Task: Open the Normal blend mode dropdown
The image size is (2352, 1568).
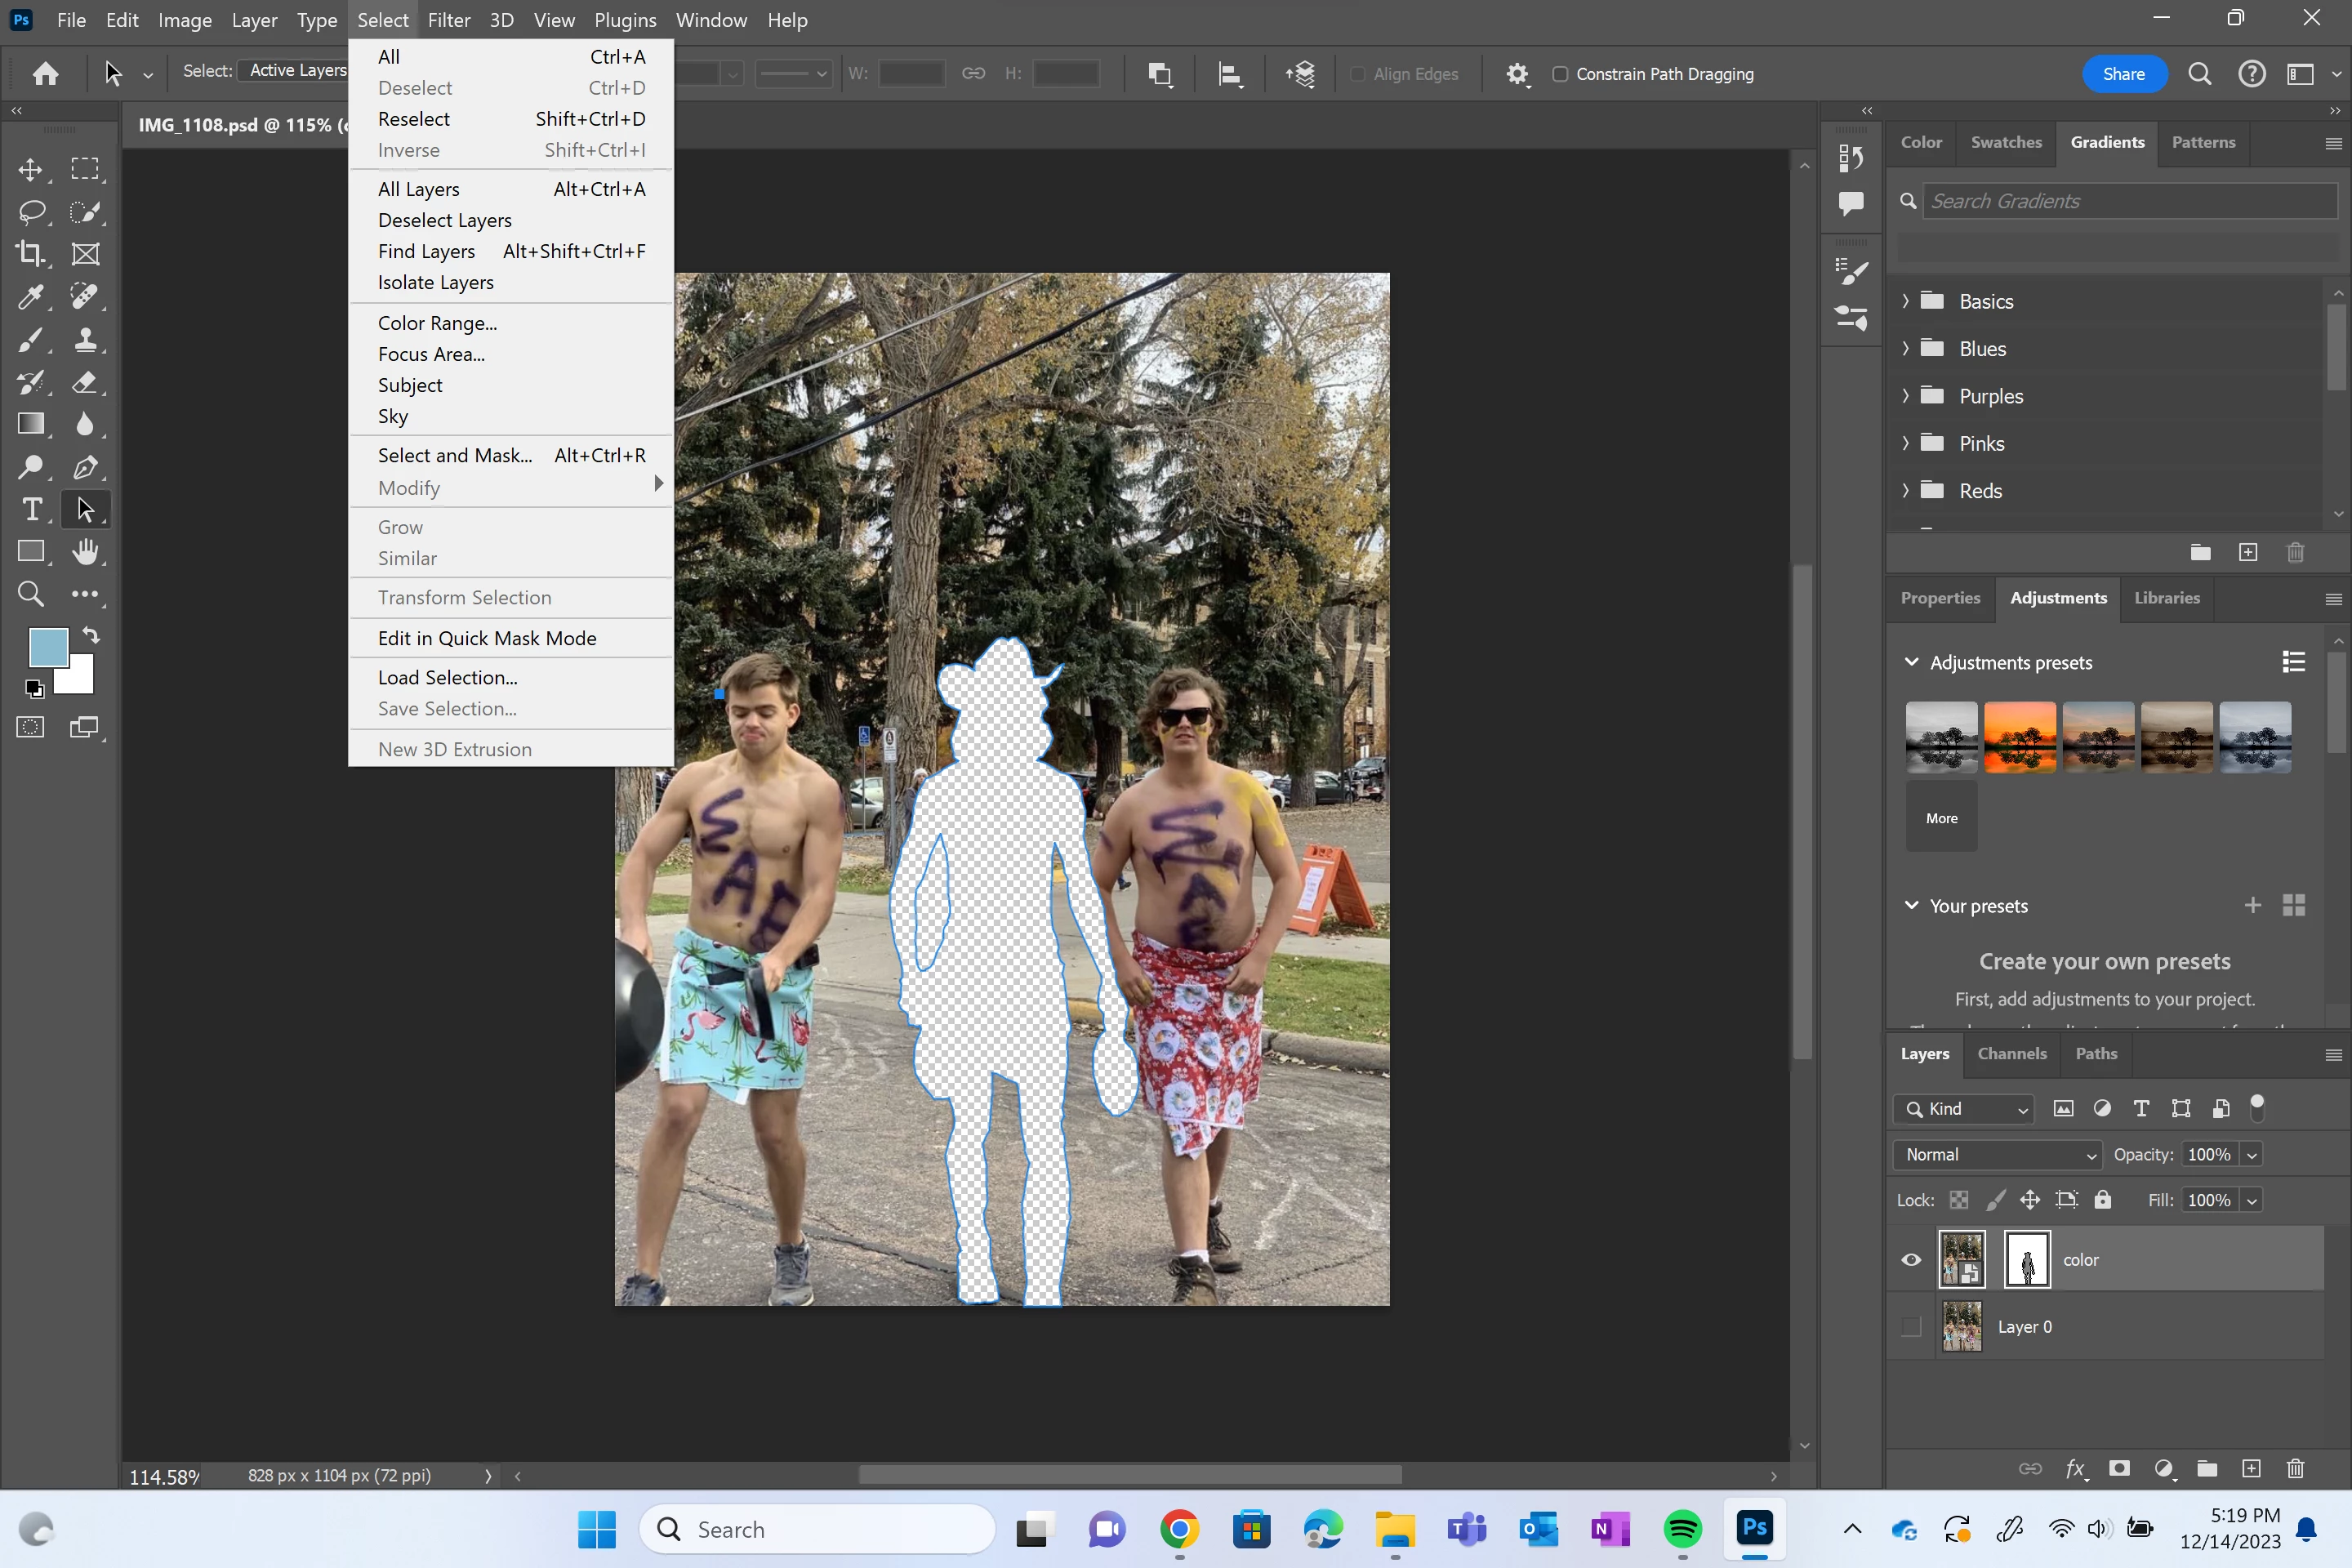Action: click(1997, 1155)
